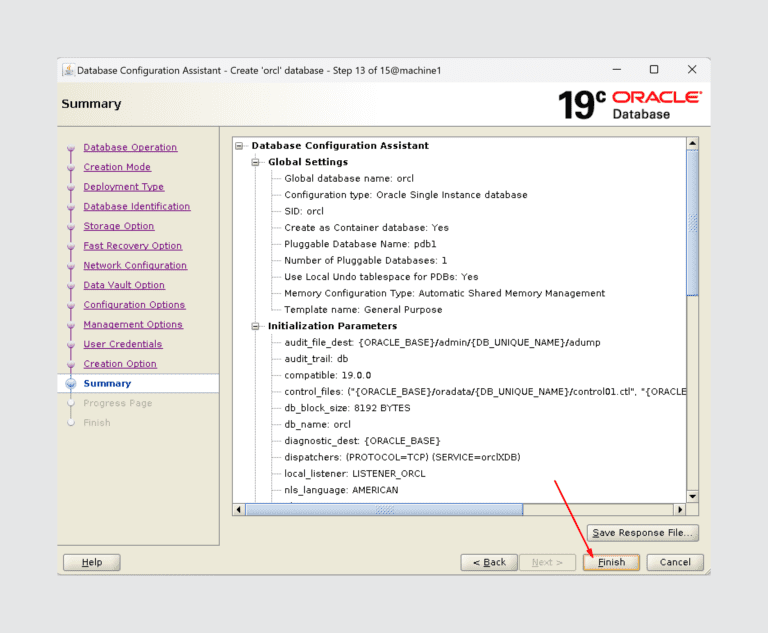Screen dimensions: 768x633
Task: Collapse the Database Configuration Assistant root node
Action: pos(240,146)
